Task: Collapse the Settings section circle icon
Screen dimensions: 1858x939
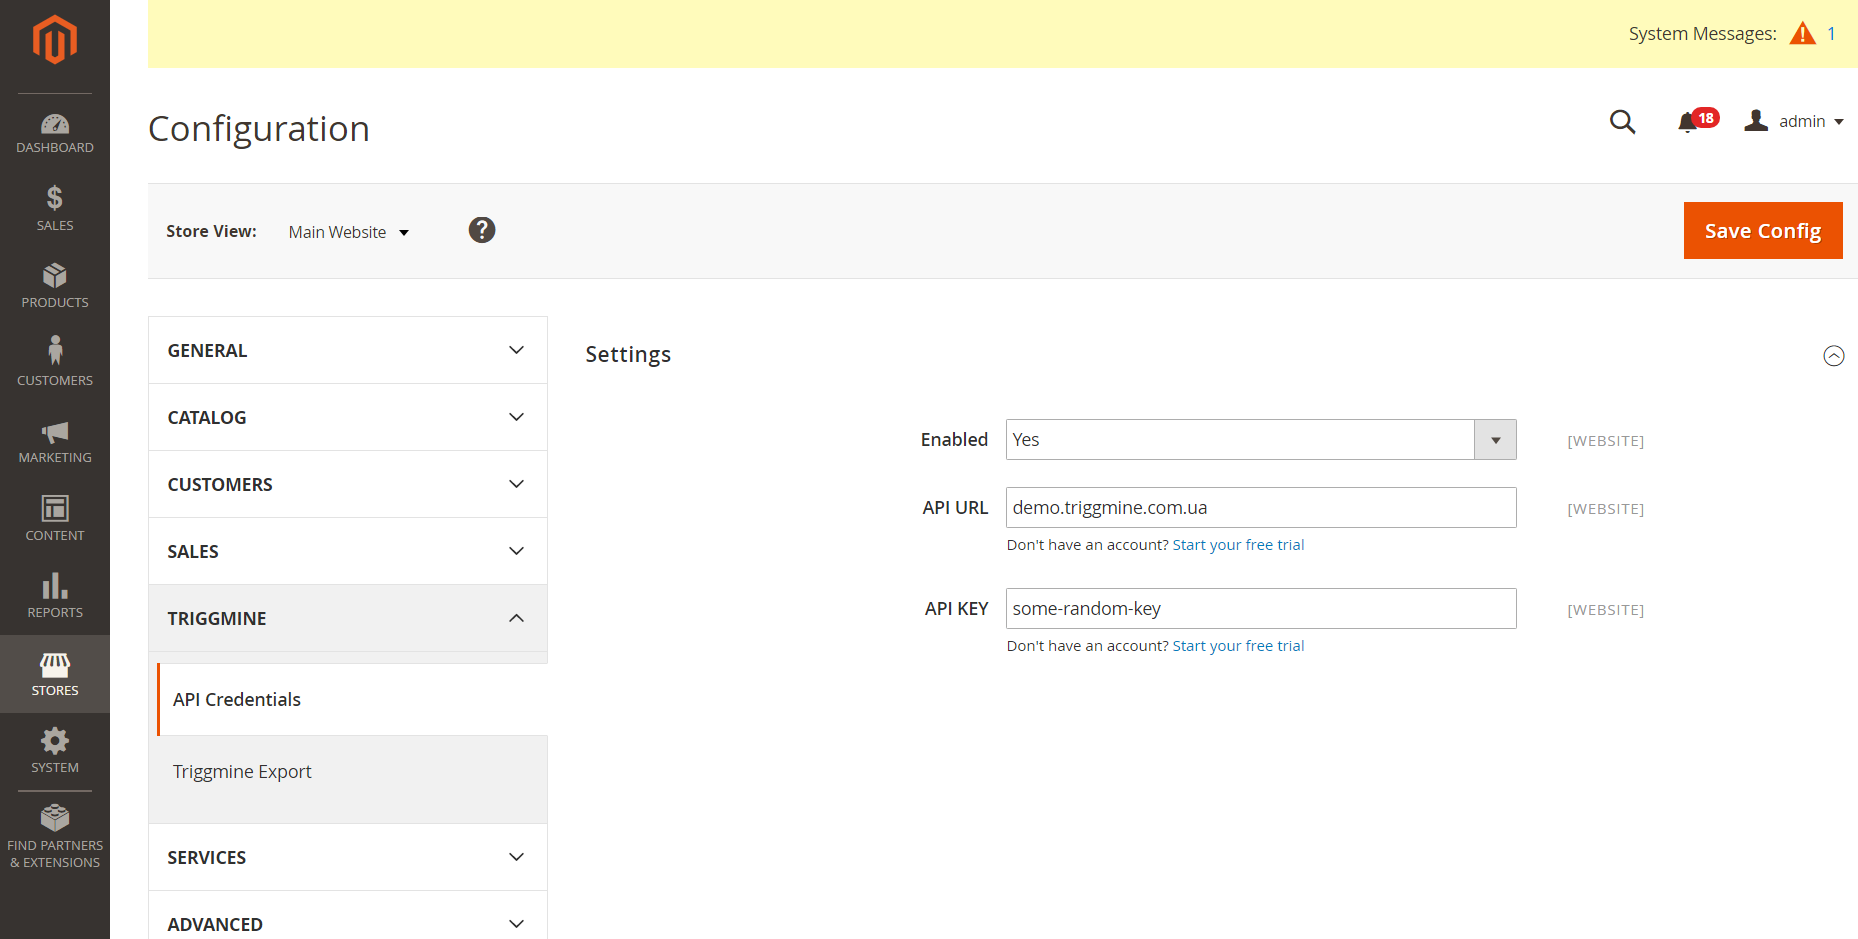Action: click(x=1833, y=356)
